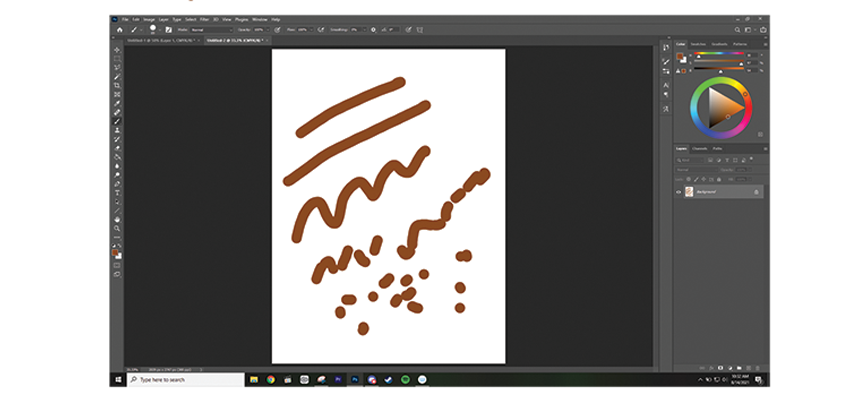This screenshot has height=394, width=859.
Task: Select the Eraser tool
Action: click(117, 148)
